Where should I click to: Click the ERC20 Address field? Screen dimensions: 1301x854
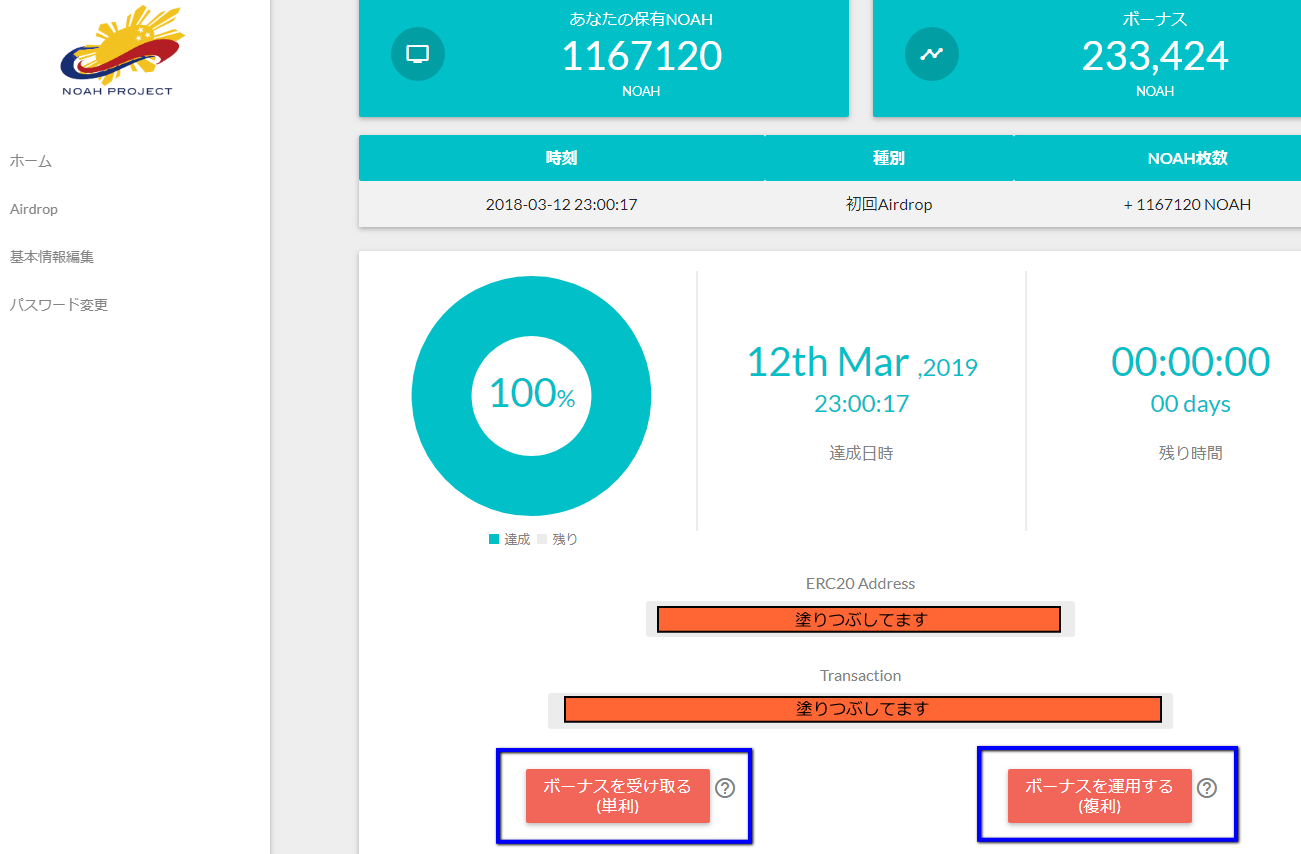tap(859, 619)
